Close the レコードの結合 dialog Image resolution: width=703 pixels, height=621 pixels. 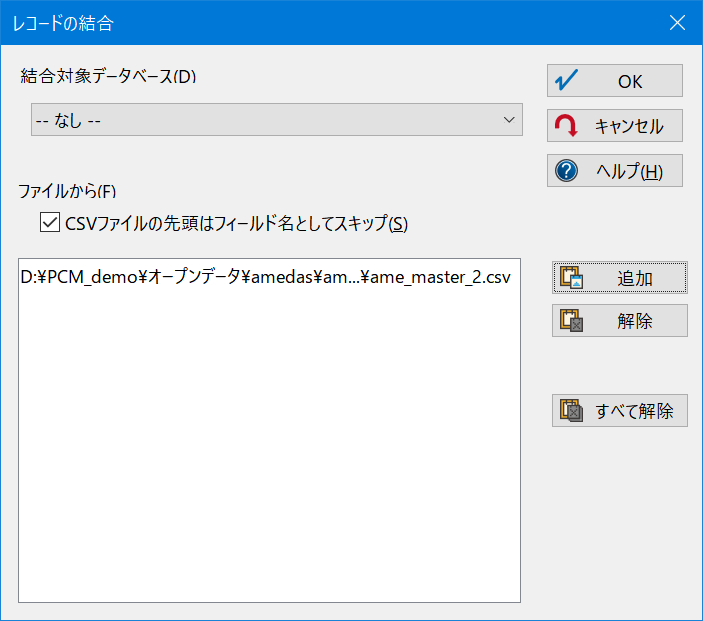pyautogui.click(x=677, y=22)
